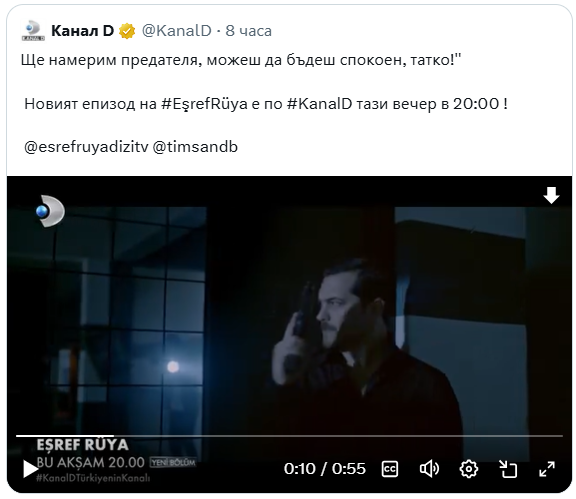Screen dimensions: 576x499
Task: Open picture-in-picture mini player icon
Action: 508,469
